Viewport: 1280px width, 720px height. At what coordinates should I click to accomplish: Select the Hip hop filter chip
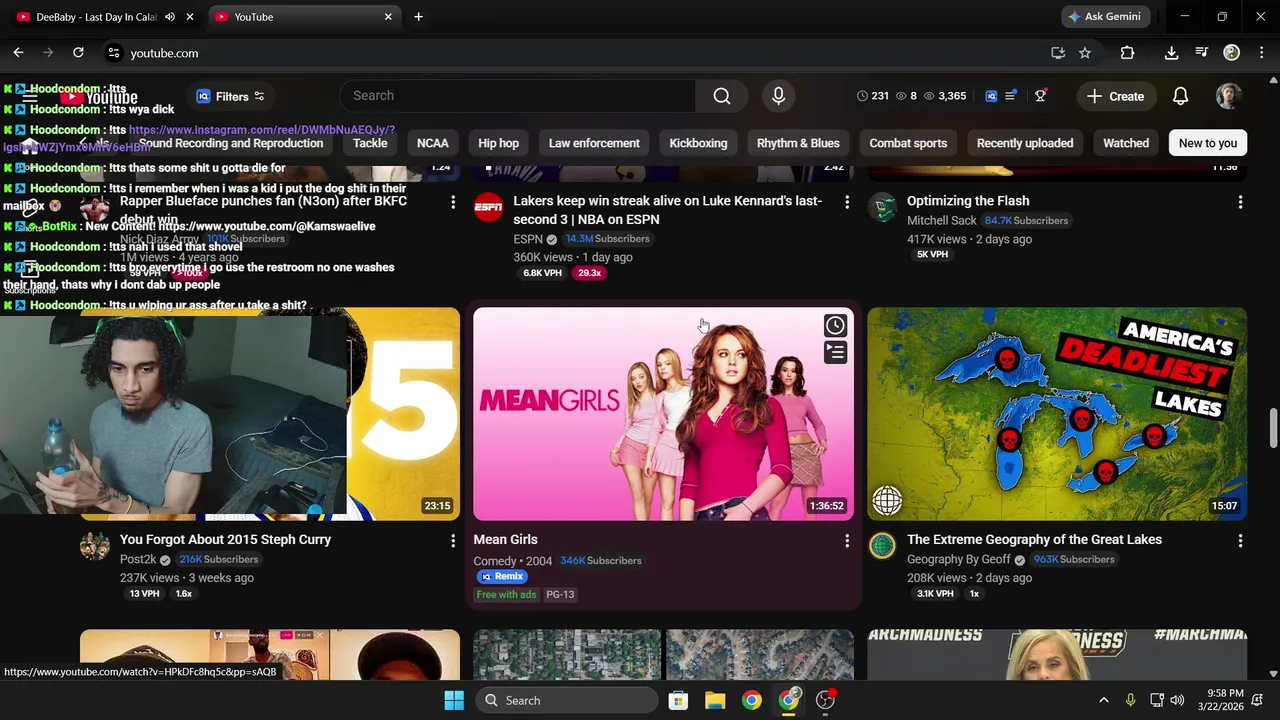pos(498,143)
